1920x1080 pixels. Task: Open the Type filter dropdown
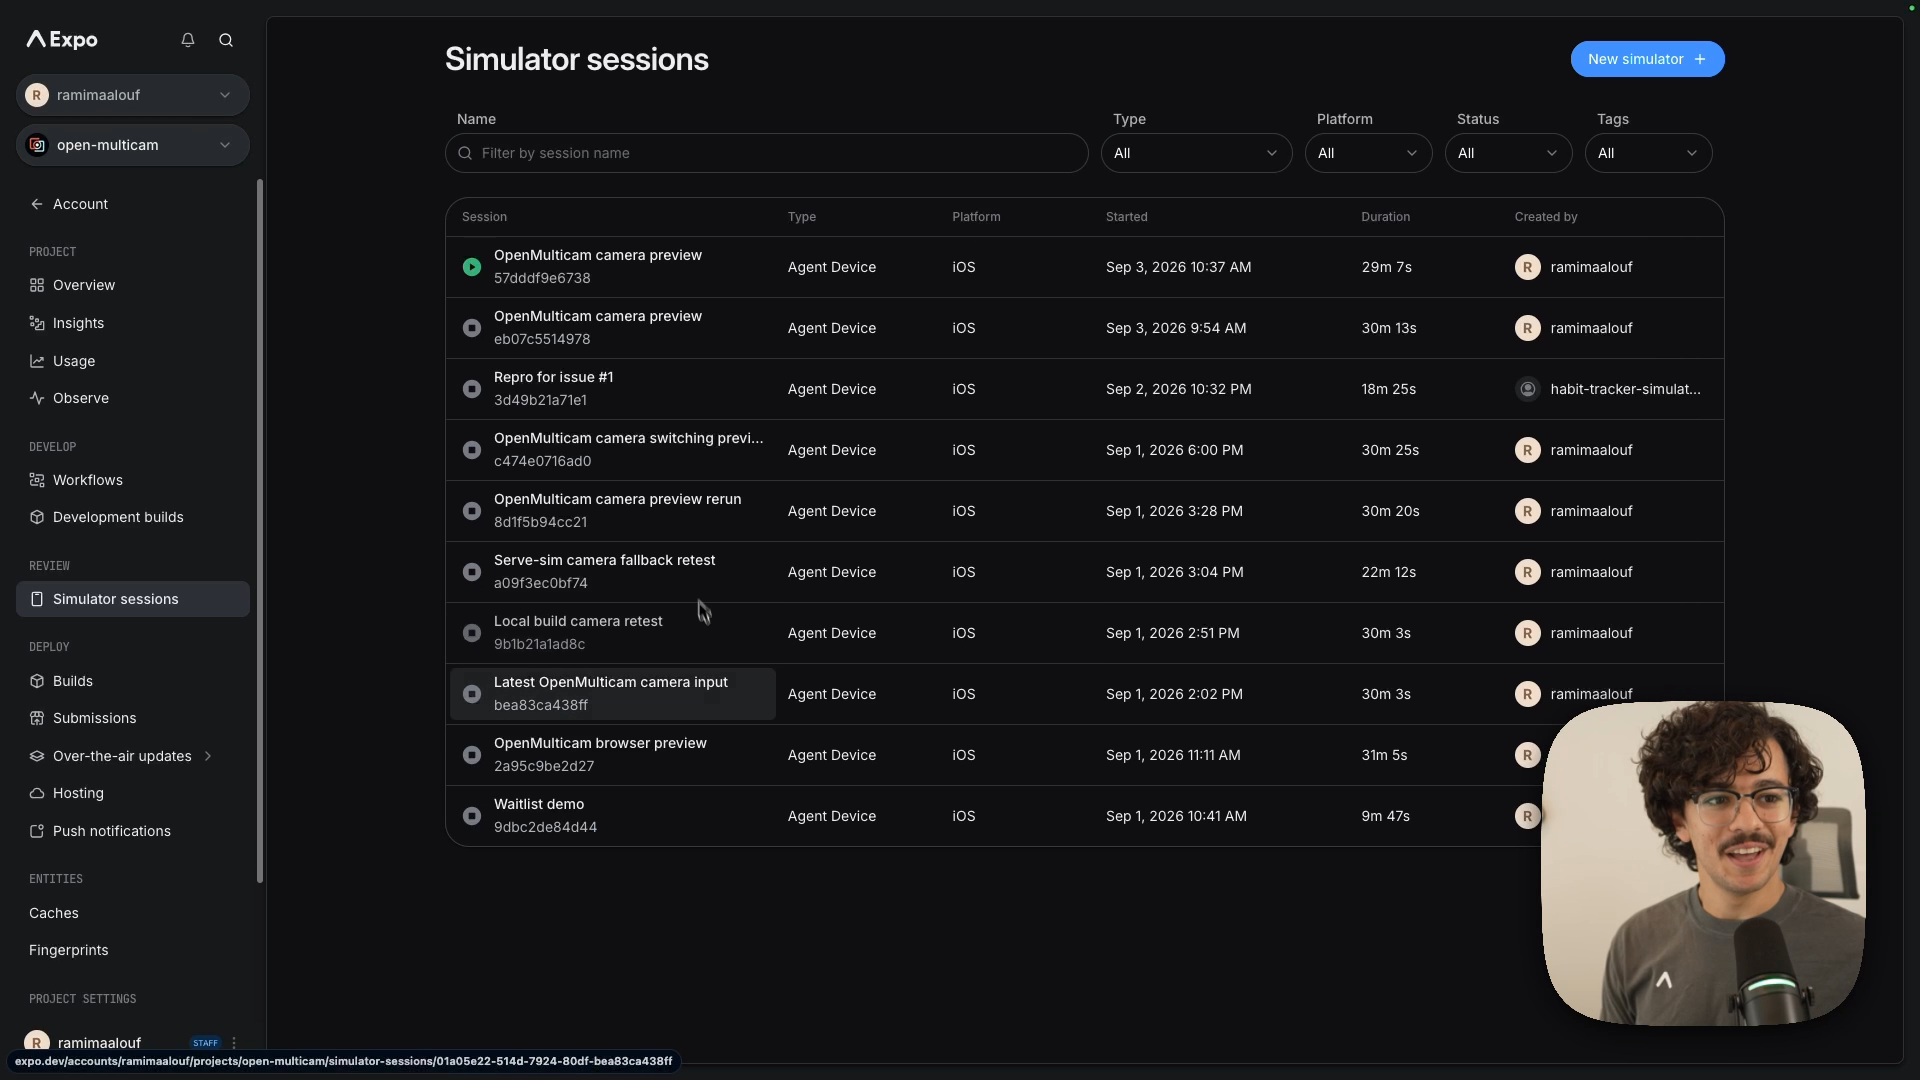[x=1196, y=153]
